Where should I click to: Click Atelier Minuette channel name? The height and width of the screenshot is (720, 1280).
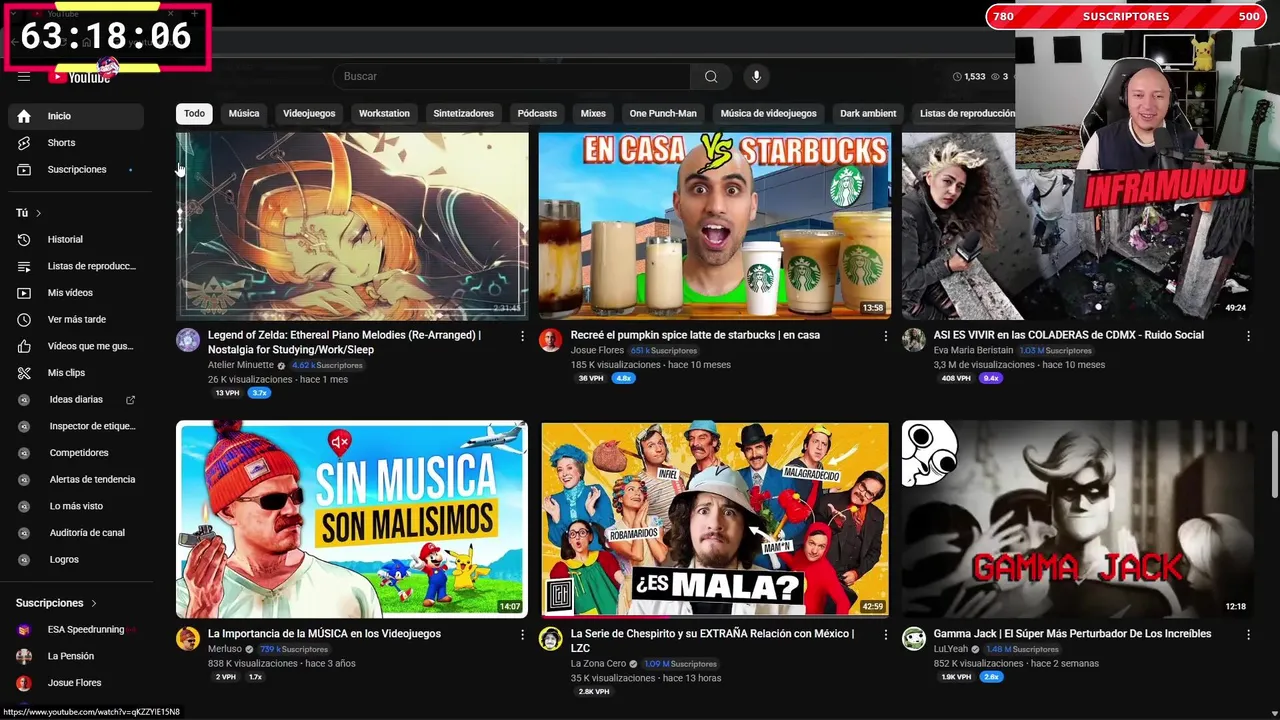click(241, 365)
